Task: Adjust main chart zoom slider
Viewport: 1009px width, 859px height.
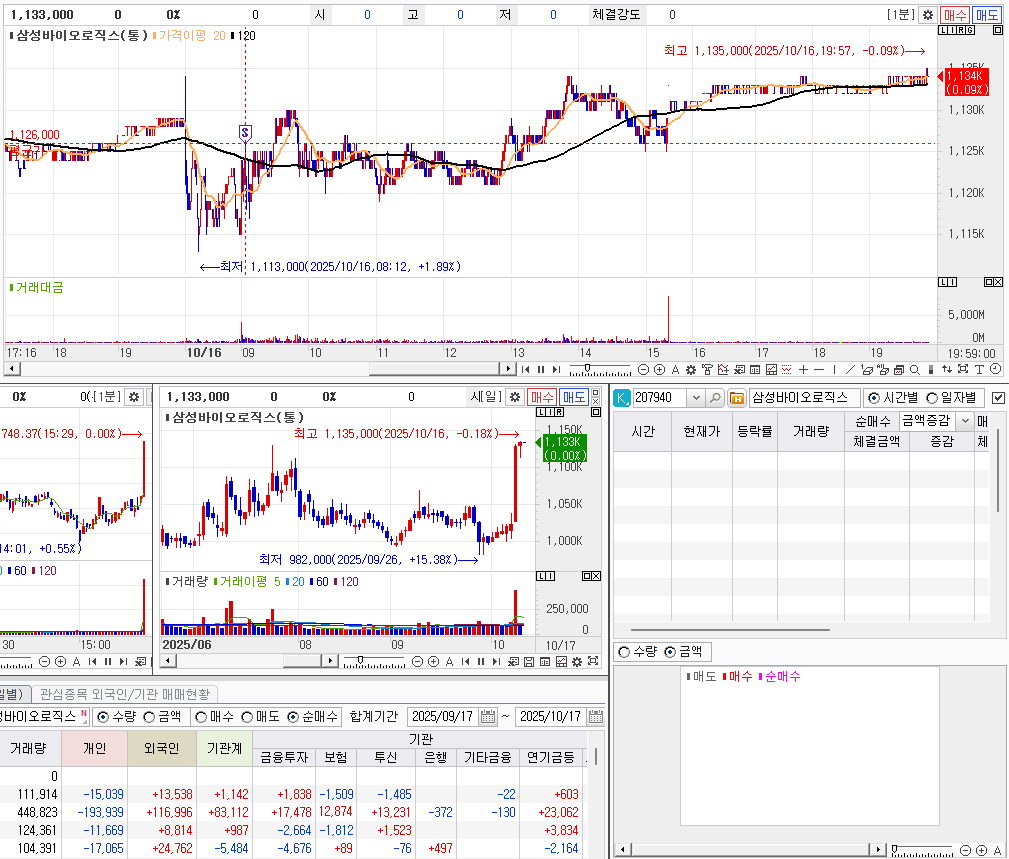Action: click(x=588, y=368)
